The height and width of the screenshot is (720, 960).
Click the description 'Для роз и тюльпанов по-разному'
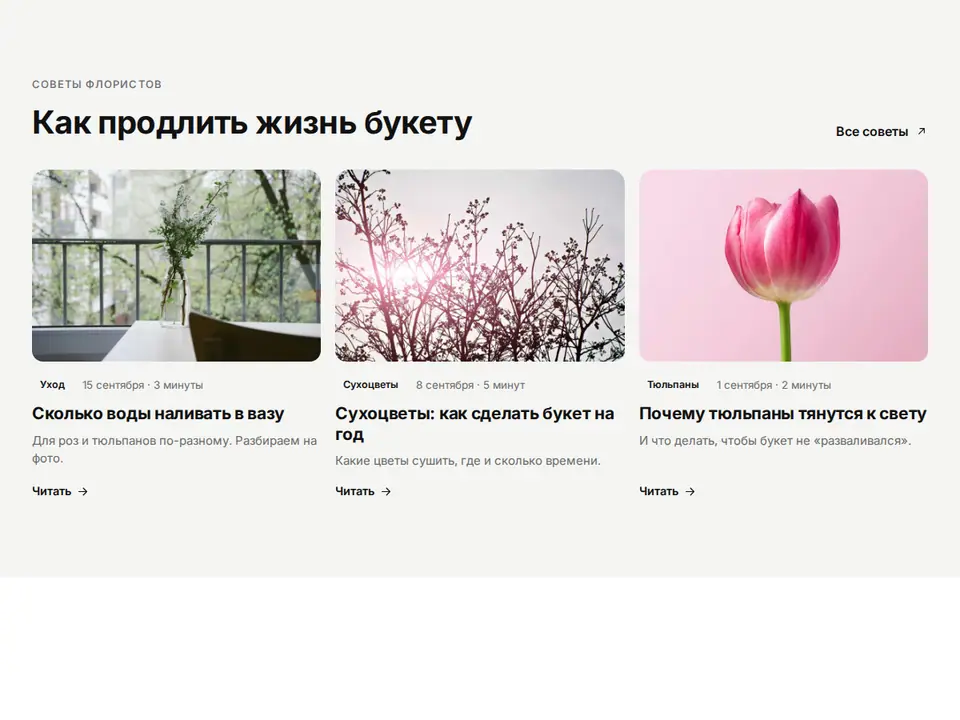[x=174, y=449]
